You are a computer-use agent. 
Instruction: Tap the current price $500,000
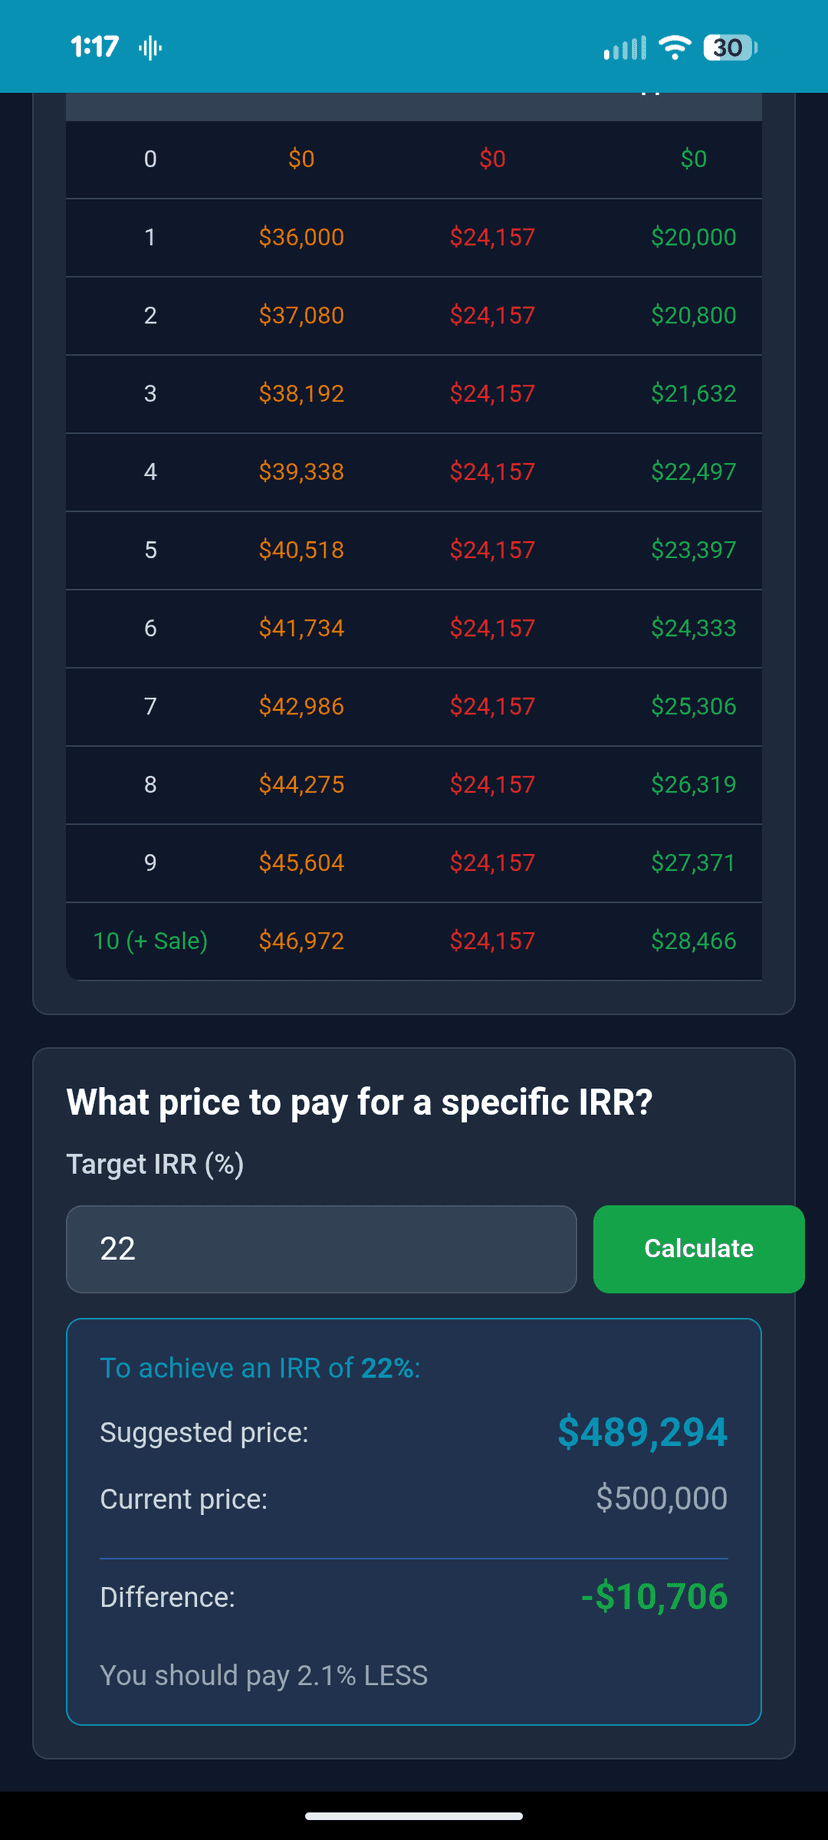click(x=661, y=1498)
